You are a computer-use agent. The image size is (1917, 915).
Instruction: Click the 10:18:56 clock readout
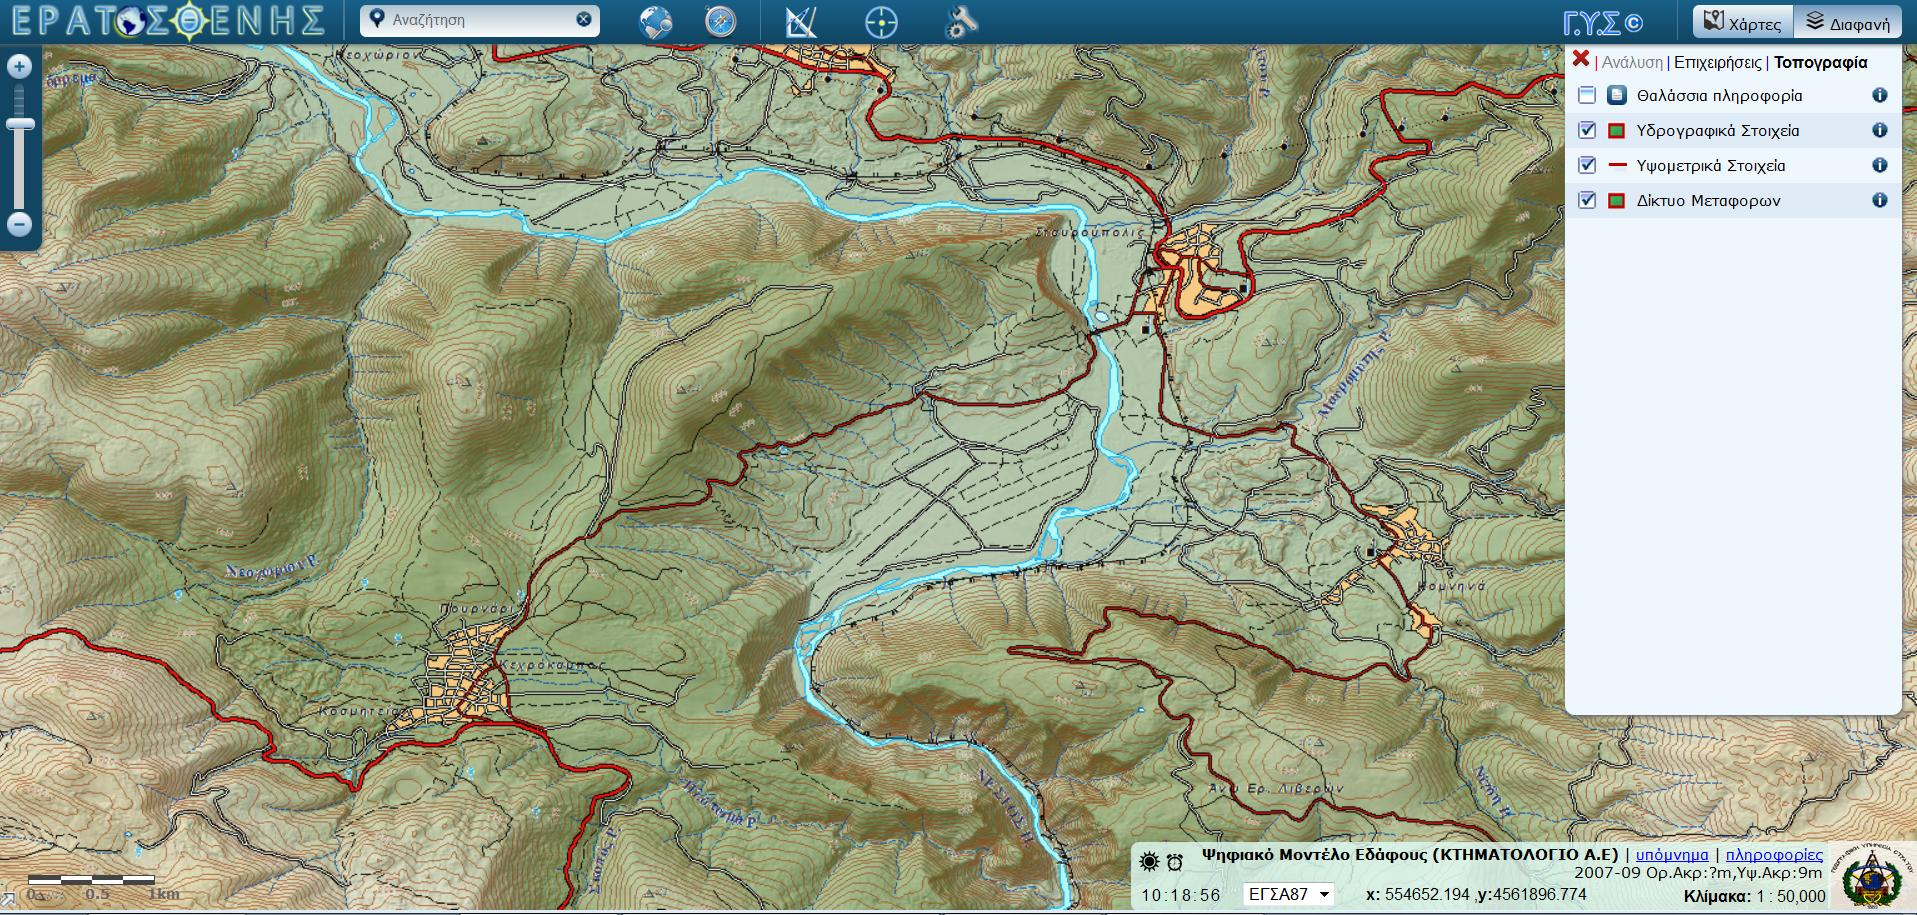tap(1180, 895)
